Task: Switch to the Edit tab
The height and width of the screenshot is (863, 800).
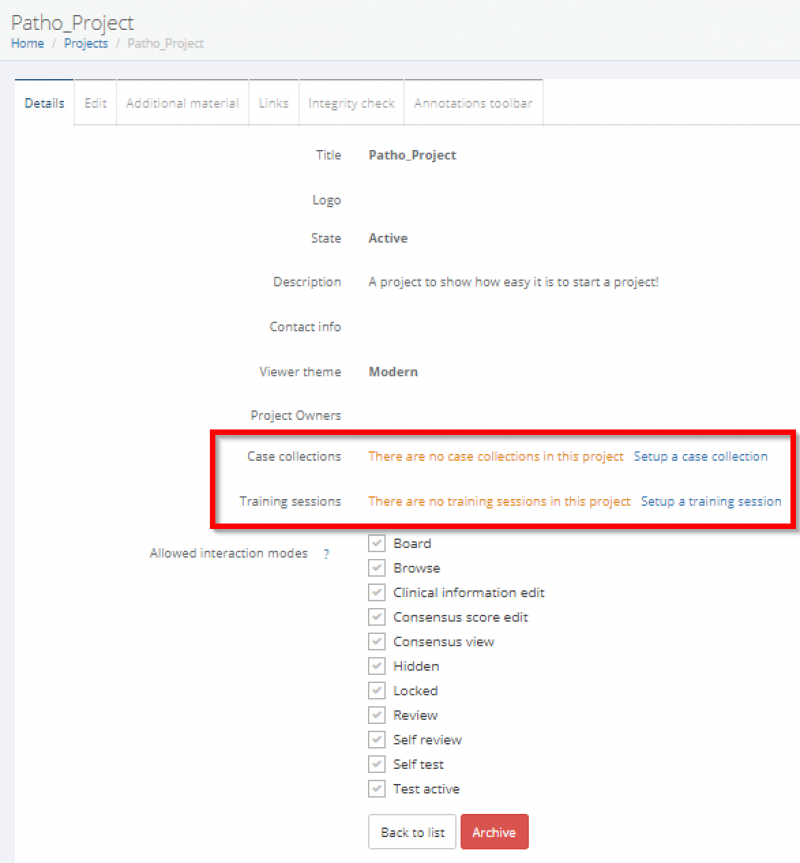Action: (95, 103)
